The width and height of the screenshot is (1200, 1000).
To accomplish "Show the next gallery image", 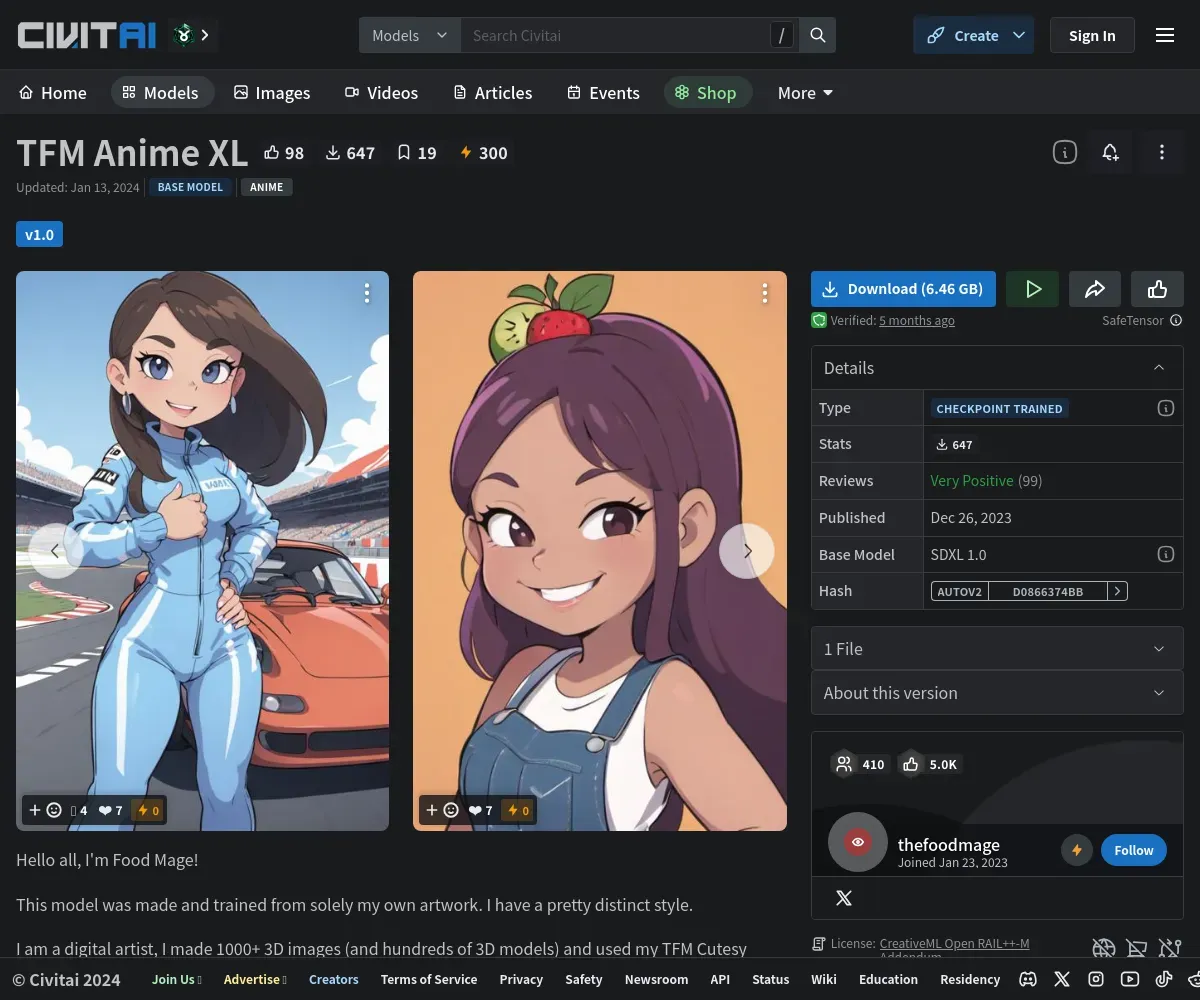I will pyautogui.click(x=747, y=551).
